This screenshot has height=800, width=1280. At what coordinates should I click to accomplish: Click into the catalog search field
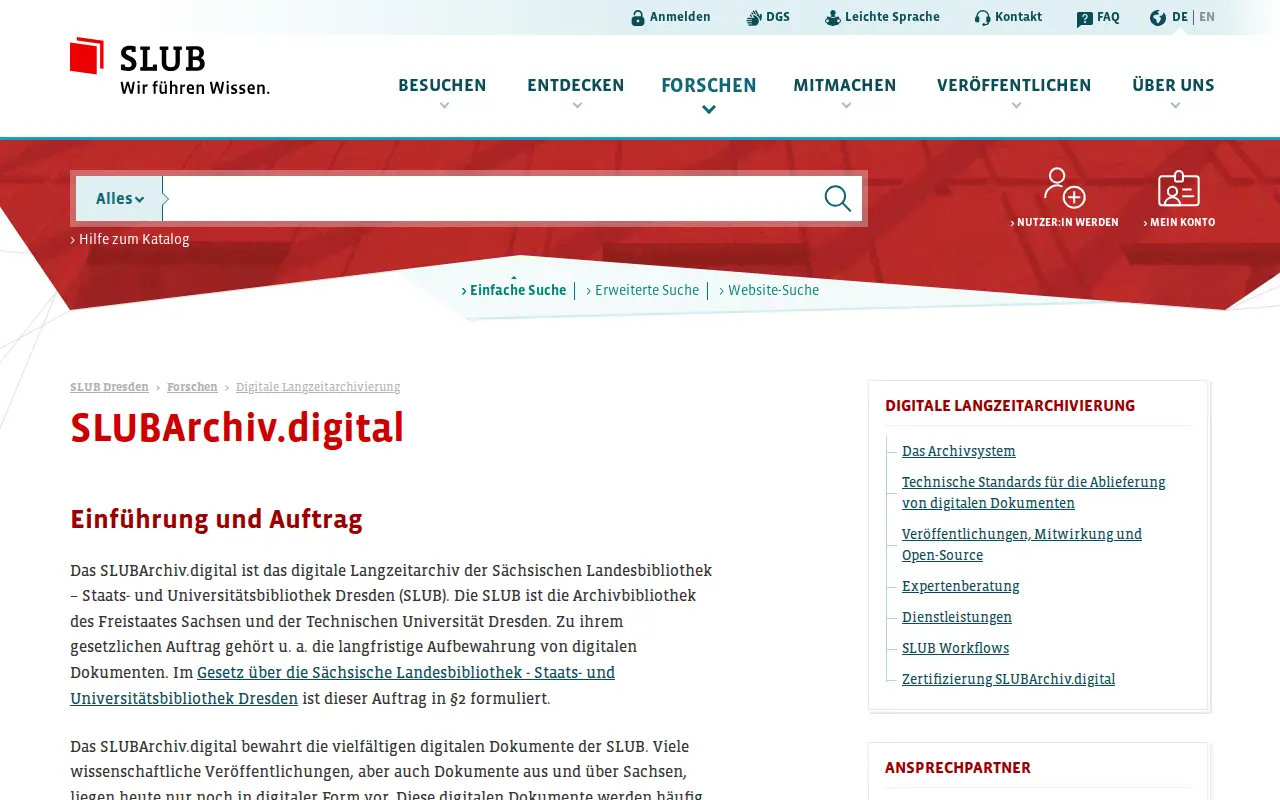click(x=490, y=199)
